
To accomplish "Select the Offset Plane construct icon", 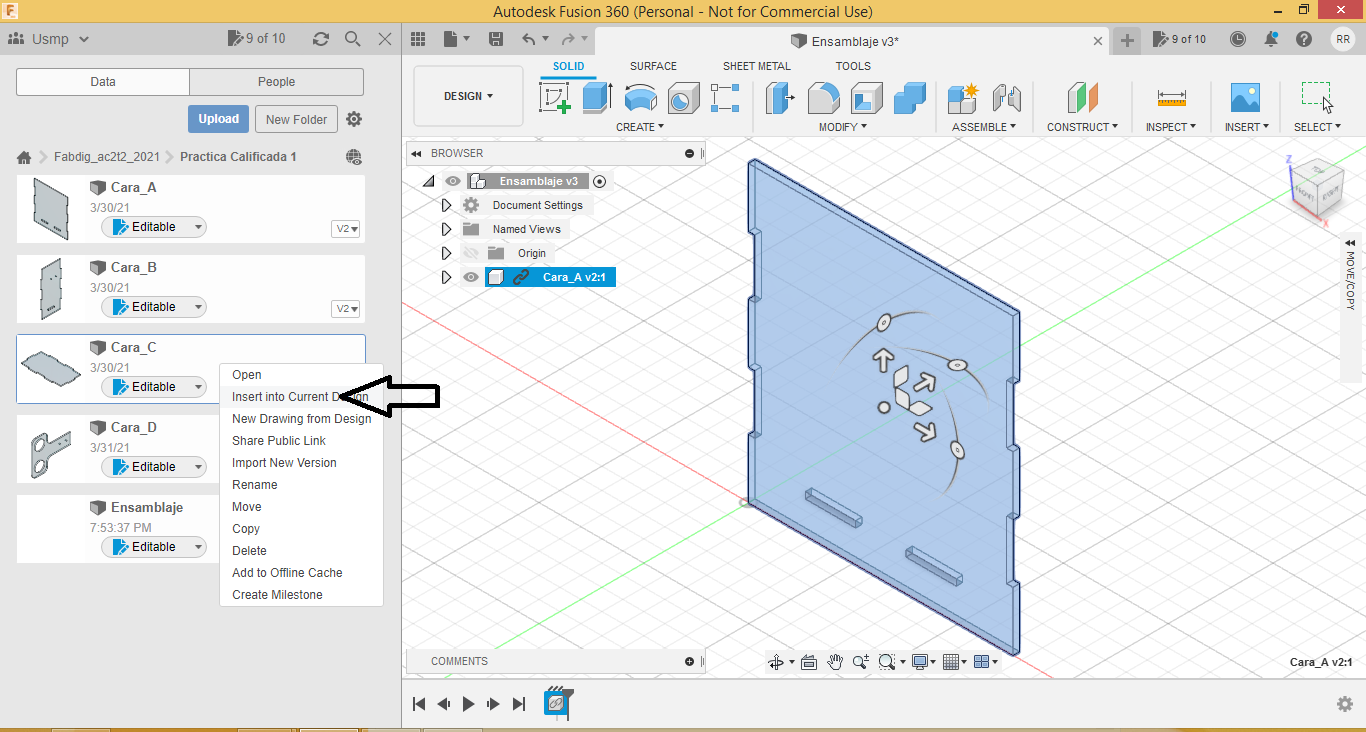I will [1083, 98].
